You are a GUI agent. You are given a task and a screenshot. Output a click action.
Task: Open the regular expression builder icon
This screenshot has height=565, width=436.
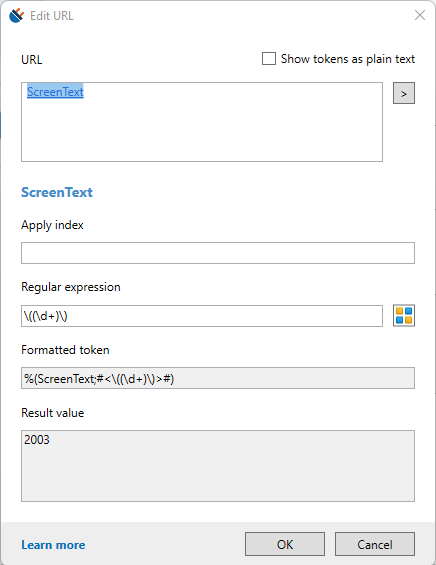pyautogui.click(x=404, y=316)
